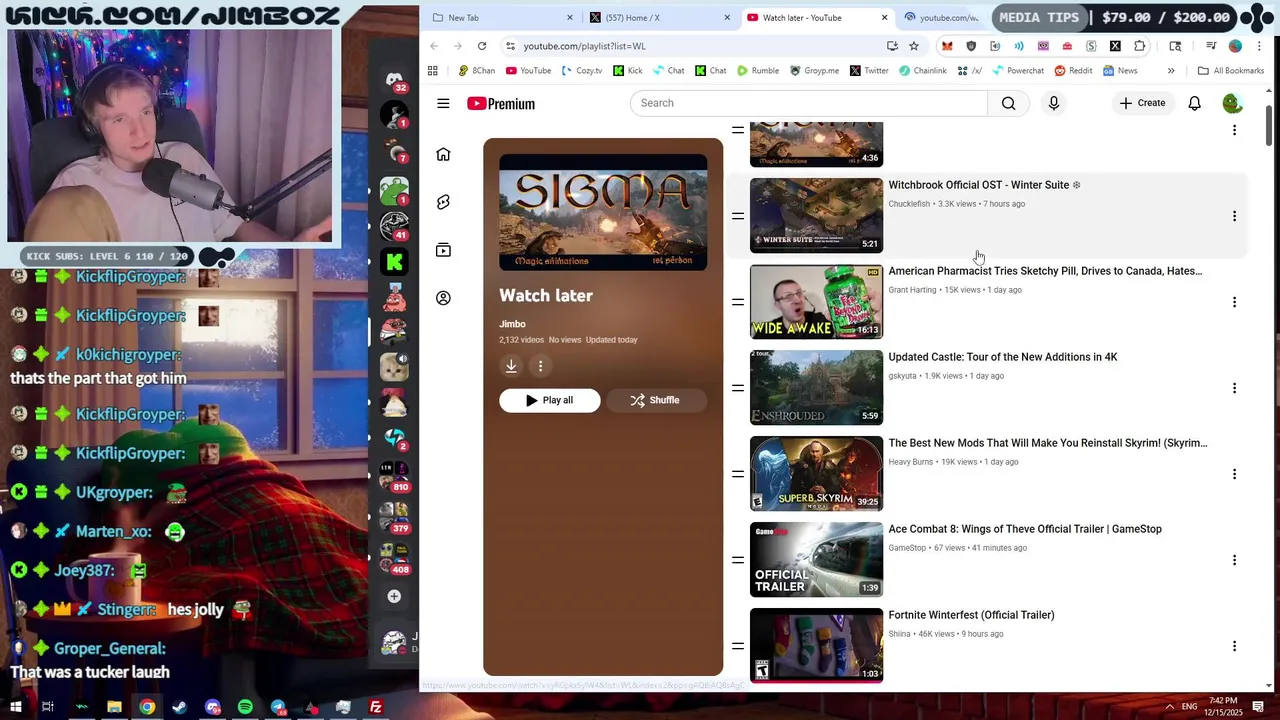This screenshot has height=720, width=1280.
Task: Click the YouTube search input field
Action: pos(809,103)
